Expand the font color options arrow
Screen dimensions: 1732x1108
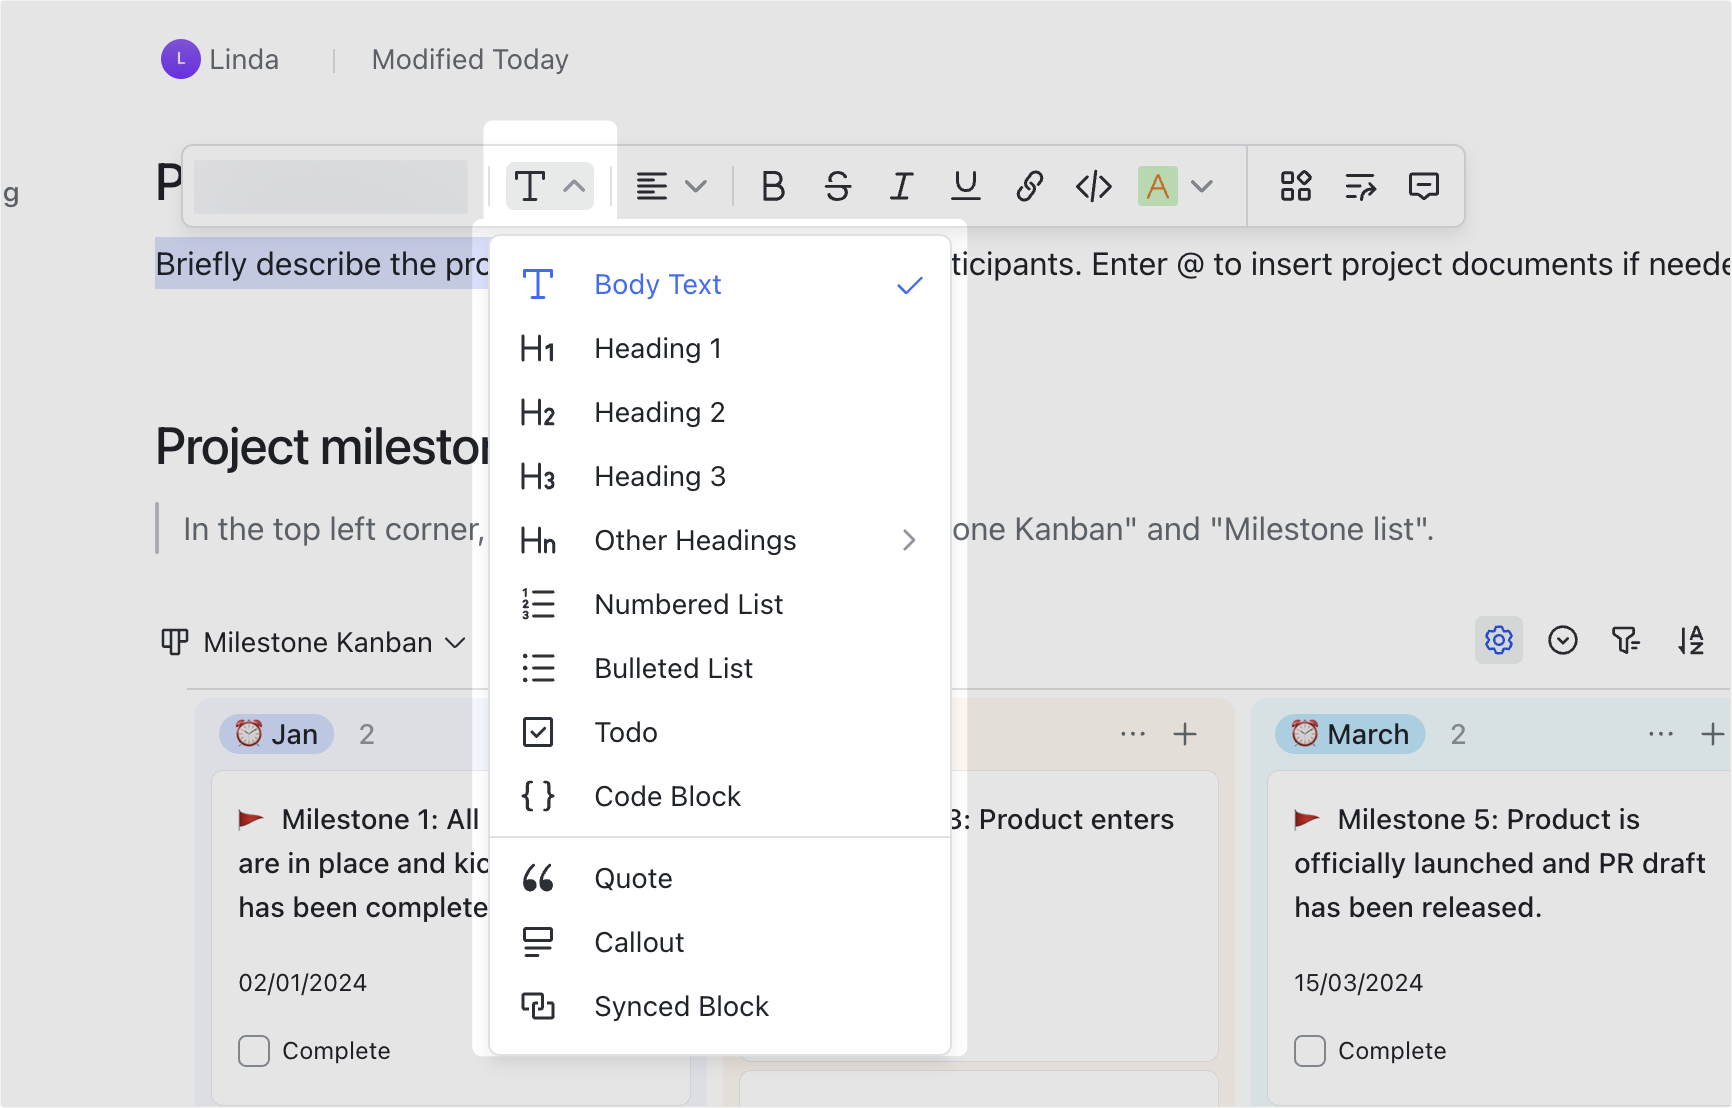point(1202,186)
